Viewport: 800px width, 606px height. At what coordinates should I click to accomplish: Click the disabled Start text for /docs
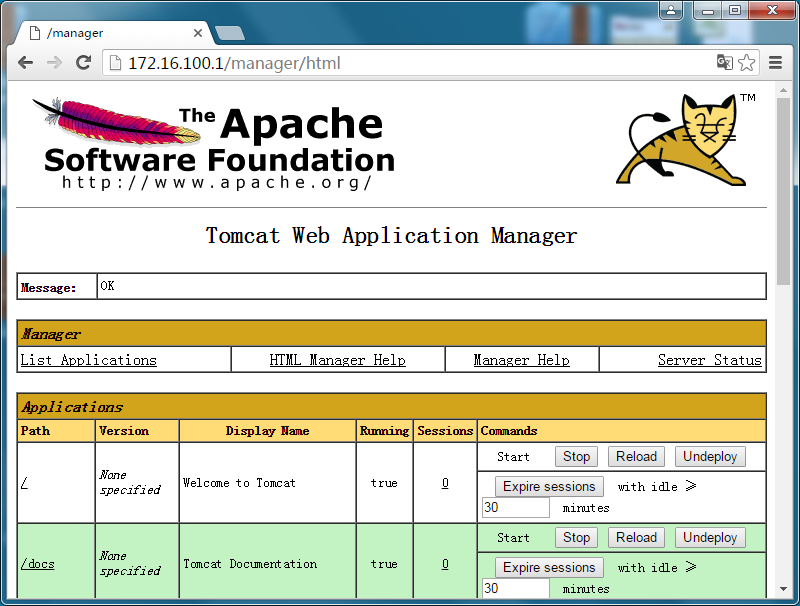point(513,538)
